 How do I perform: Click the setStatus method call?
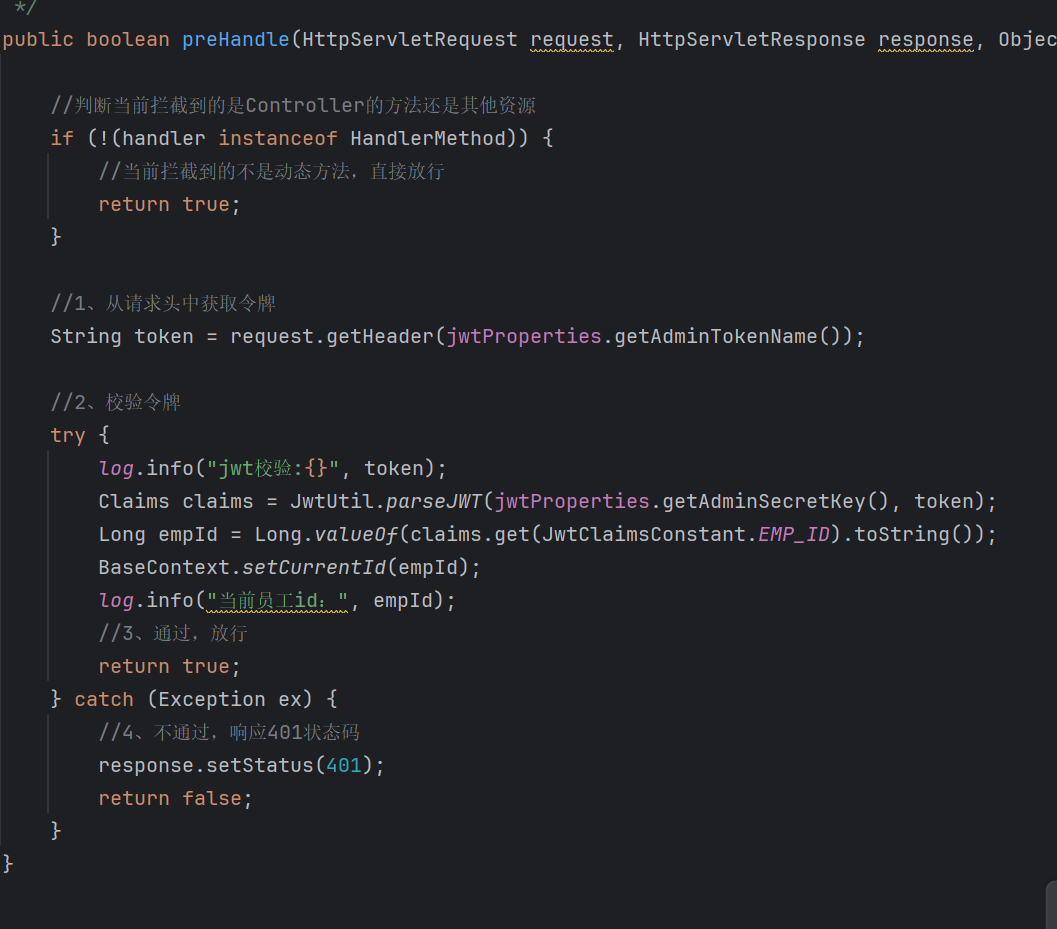click(260, 766)
